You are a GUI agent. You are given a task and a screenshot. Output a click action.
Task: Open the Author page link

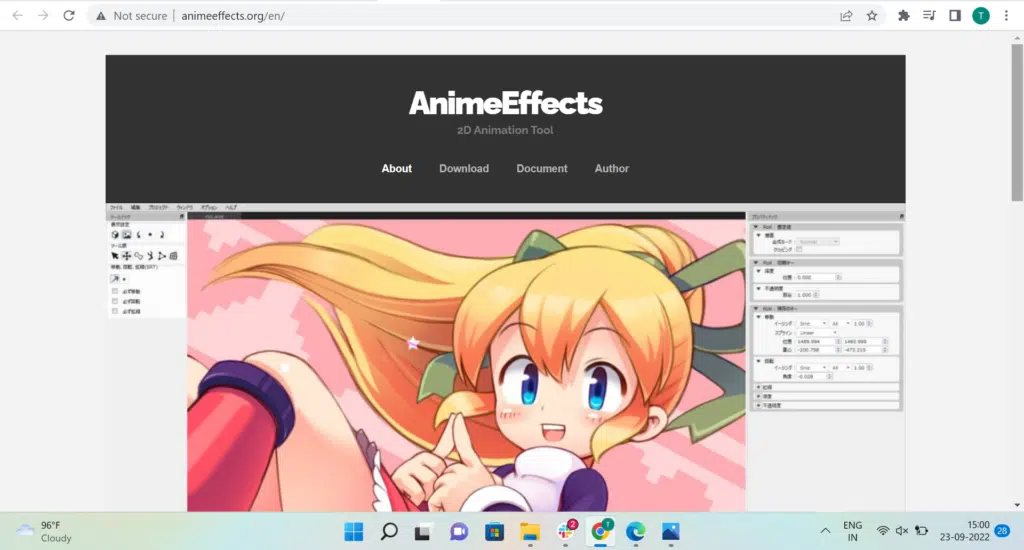(612, 169)
